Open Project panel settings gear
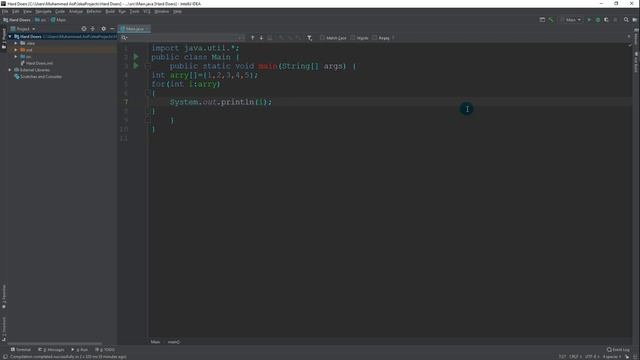 click(x=103, y=29)
